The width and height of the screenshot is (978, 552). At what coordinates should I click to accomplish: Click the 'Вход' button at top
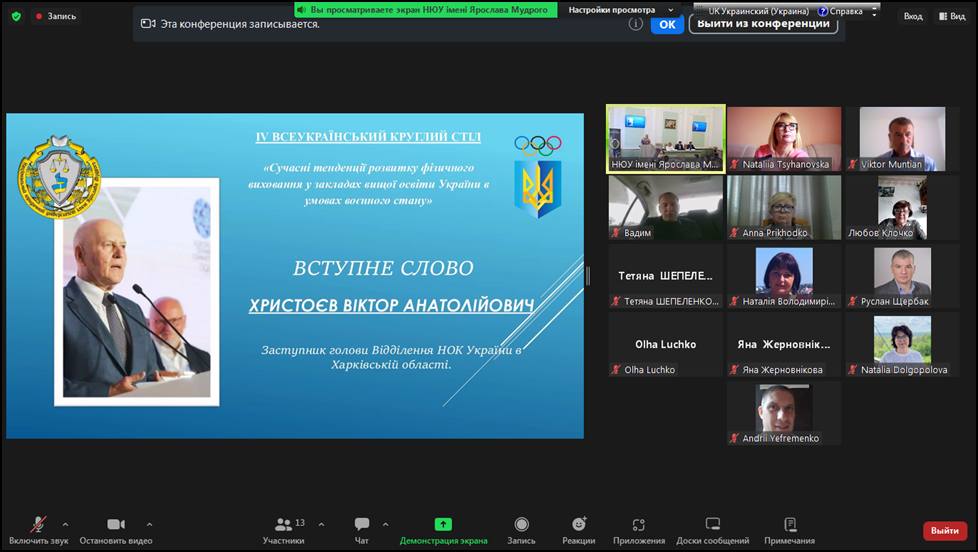pos(913,16)
